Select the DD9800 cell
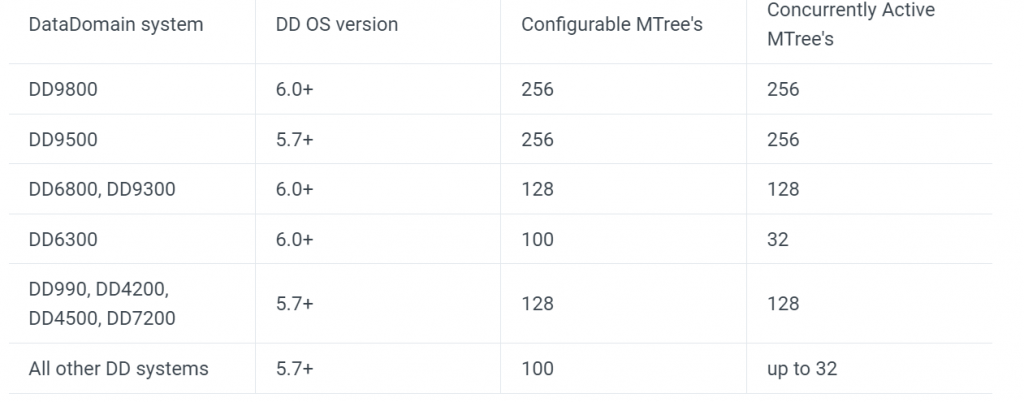This screenshot has height=402, width=1024. pyautogui.click(x=63, y=89)
